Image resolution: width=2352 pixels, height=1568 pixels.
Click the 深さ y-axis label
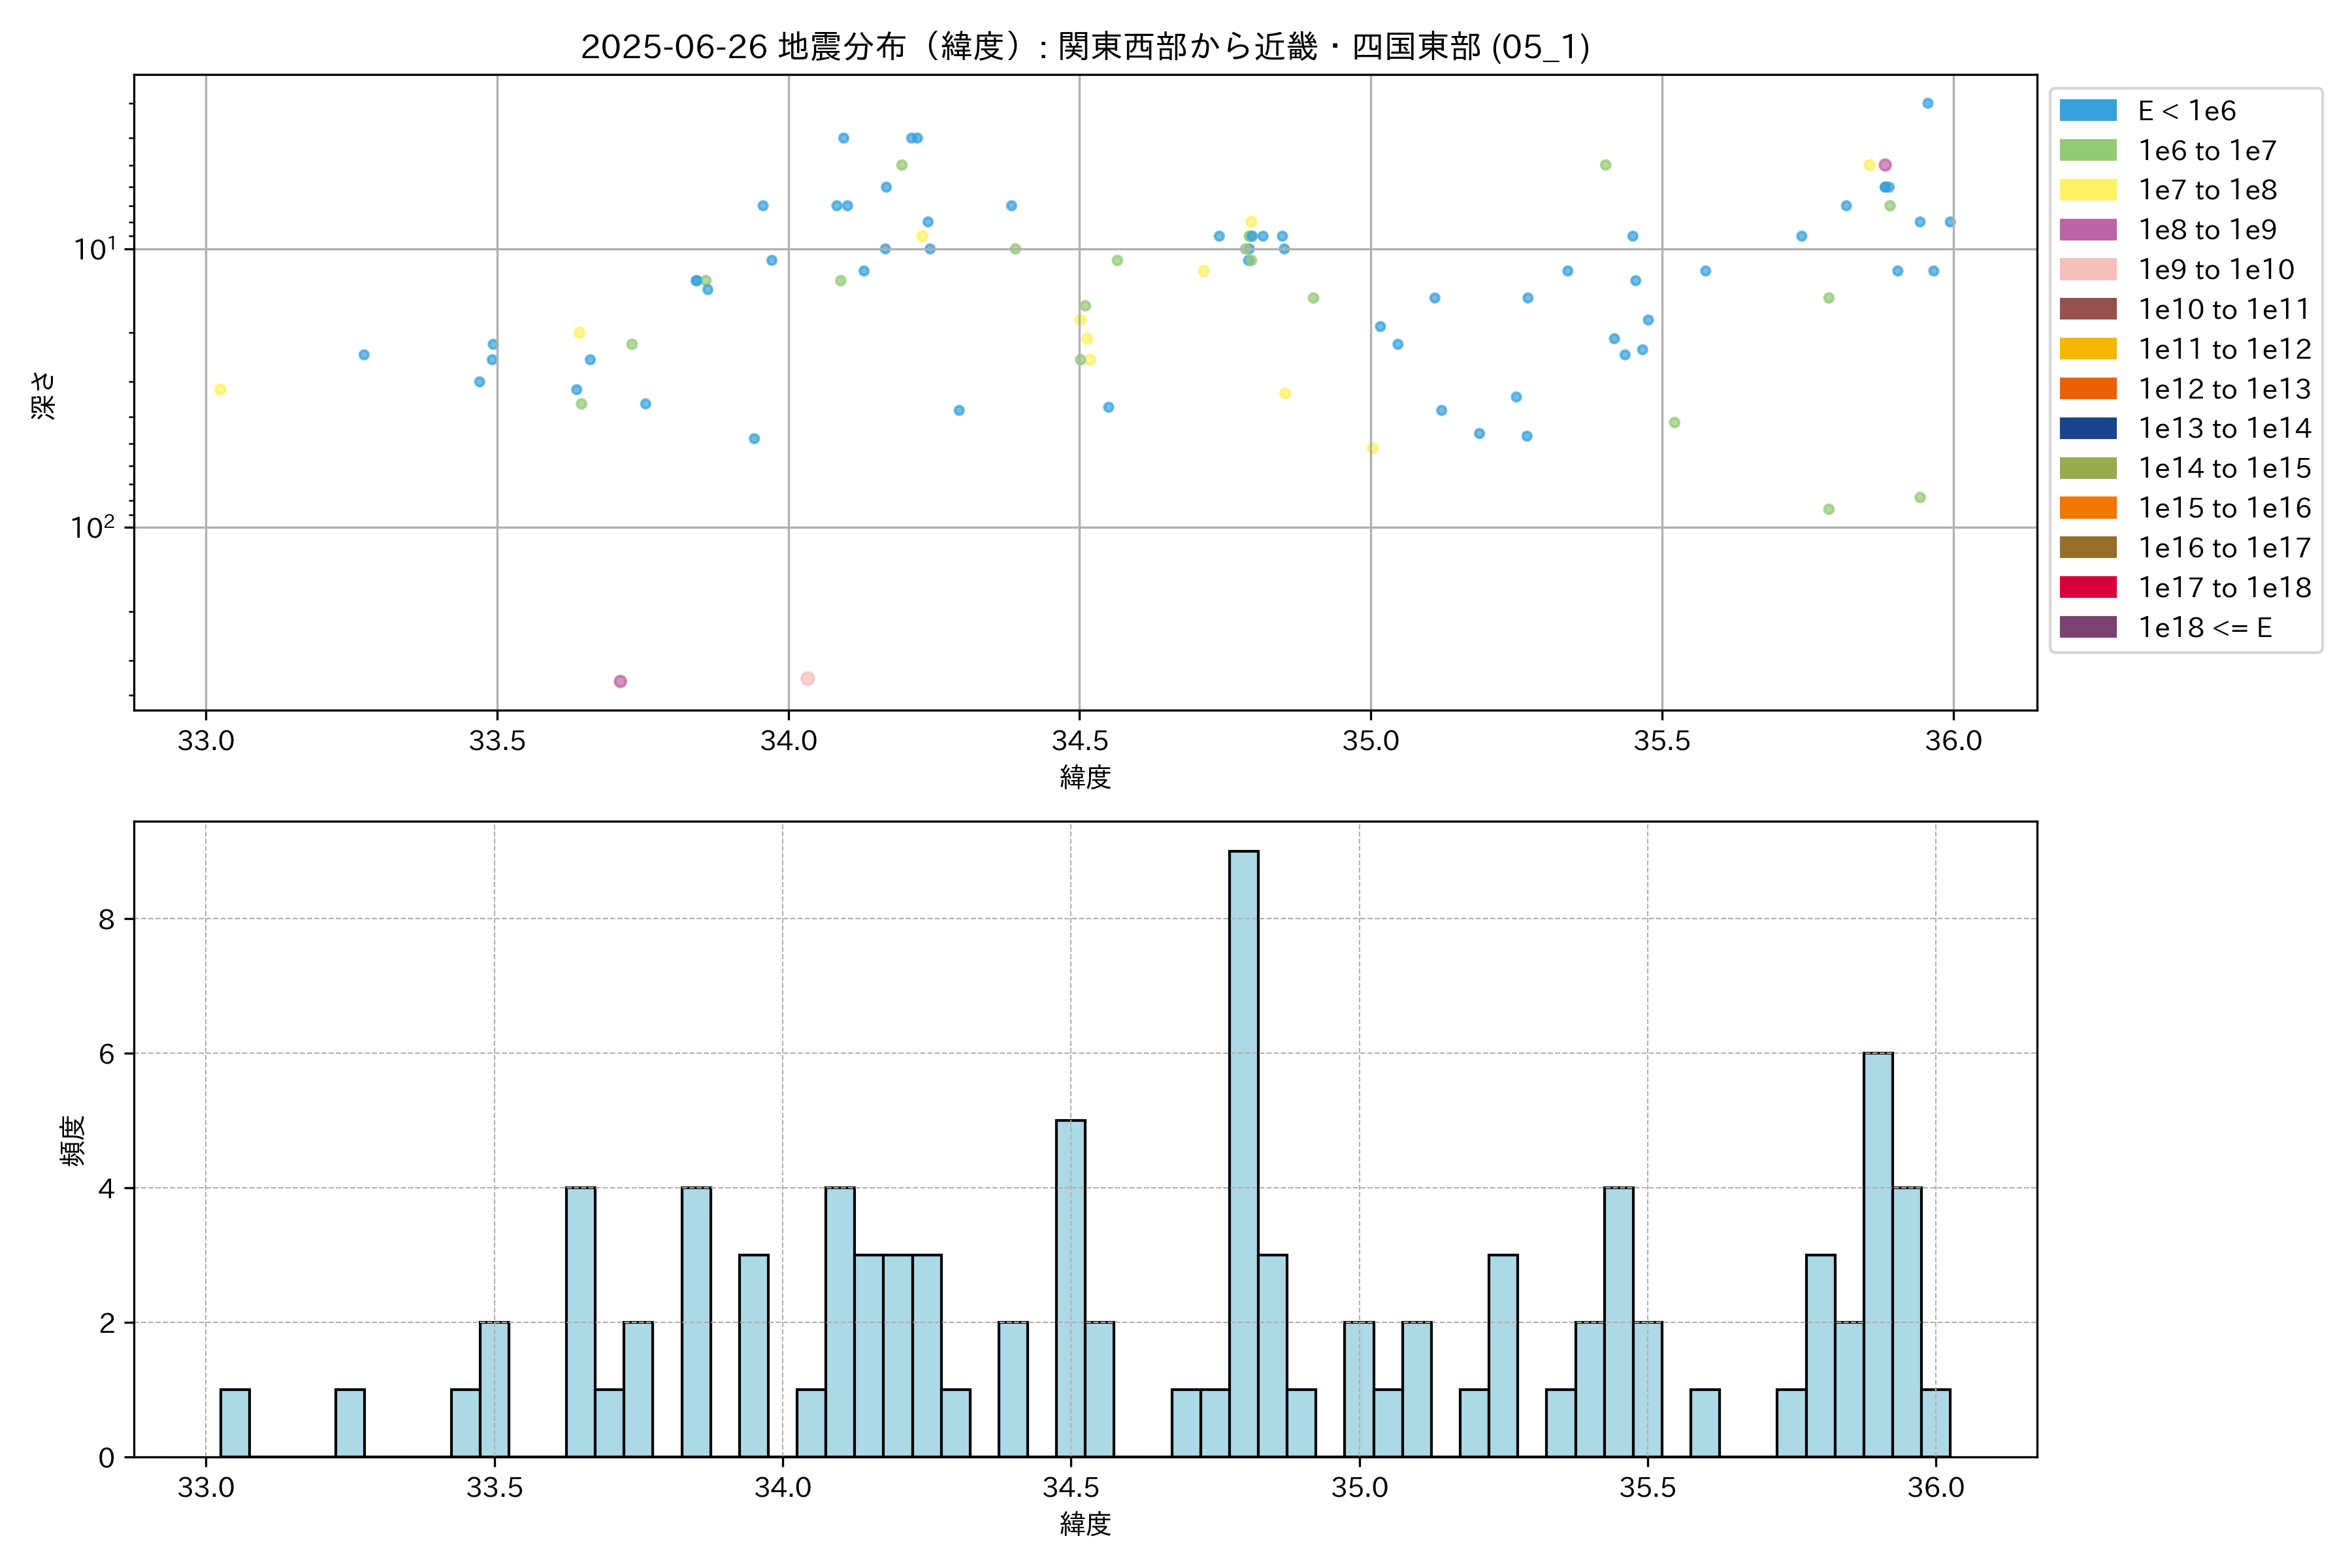[x=43, y=395]
